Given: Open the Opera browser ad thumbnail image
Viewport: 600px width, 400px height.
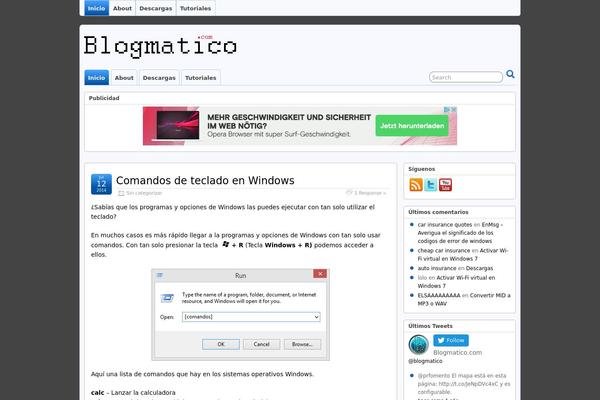Looking at the screenshot, I should click(x=178, y=125).
